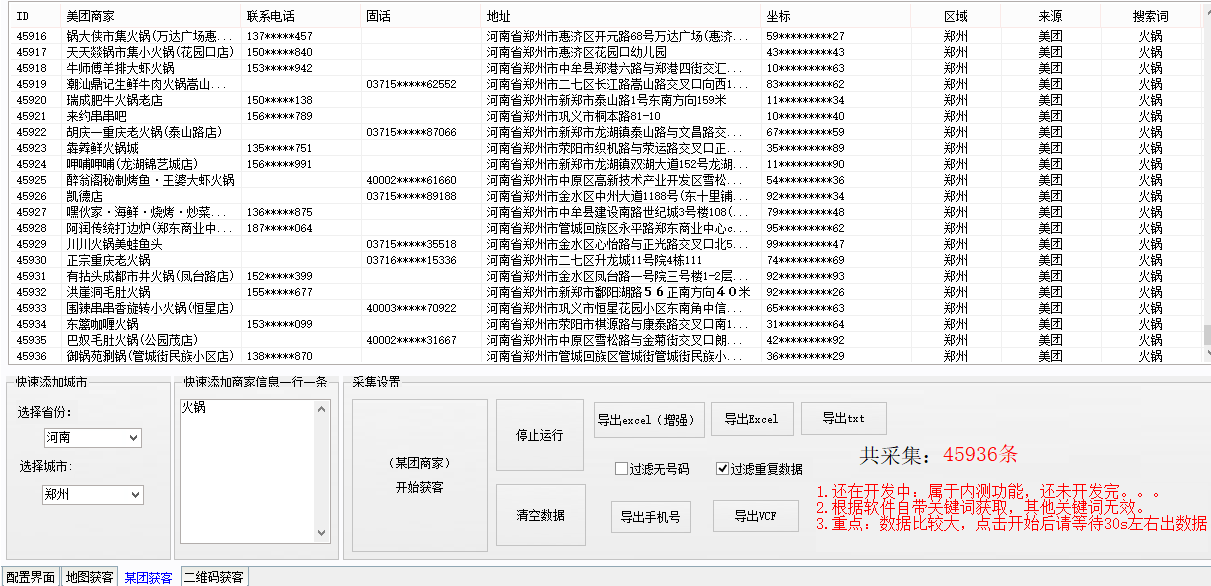The height and width of the screenshot is (586, 1211).
Task: Switch to the 配置界面 tab
Action: pos(30,577)
